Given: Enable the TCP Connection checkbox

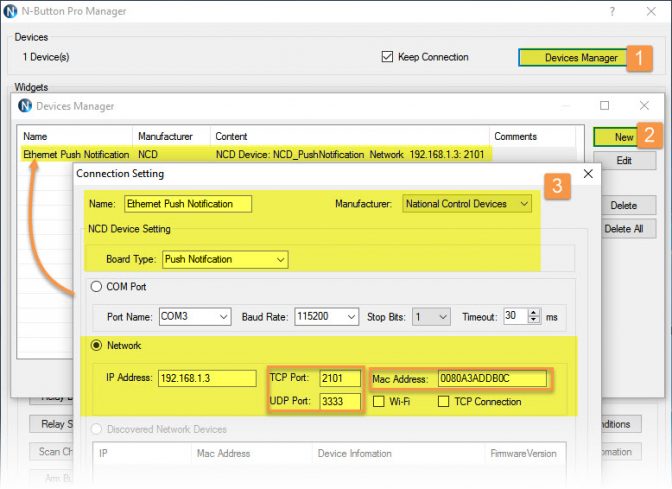Looking at the screenshot, I should [444, 402].
